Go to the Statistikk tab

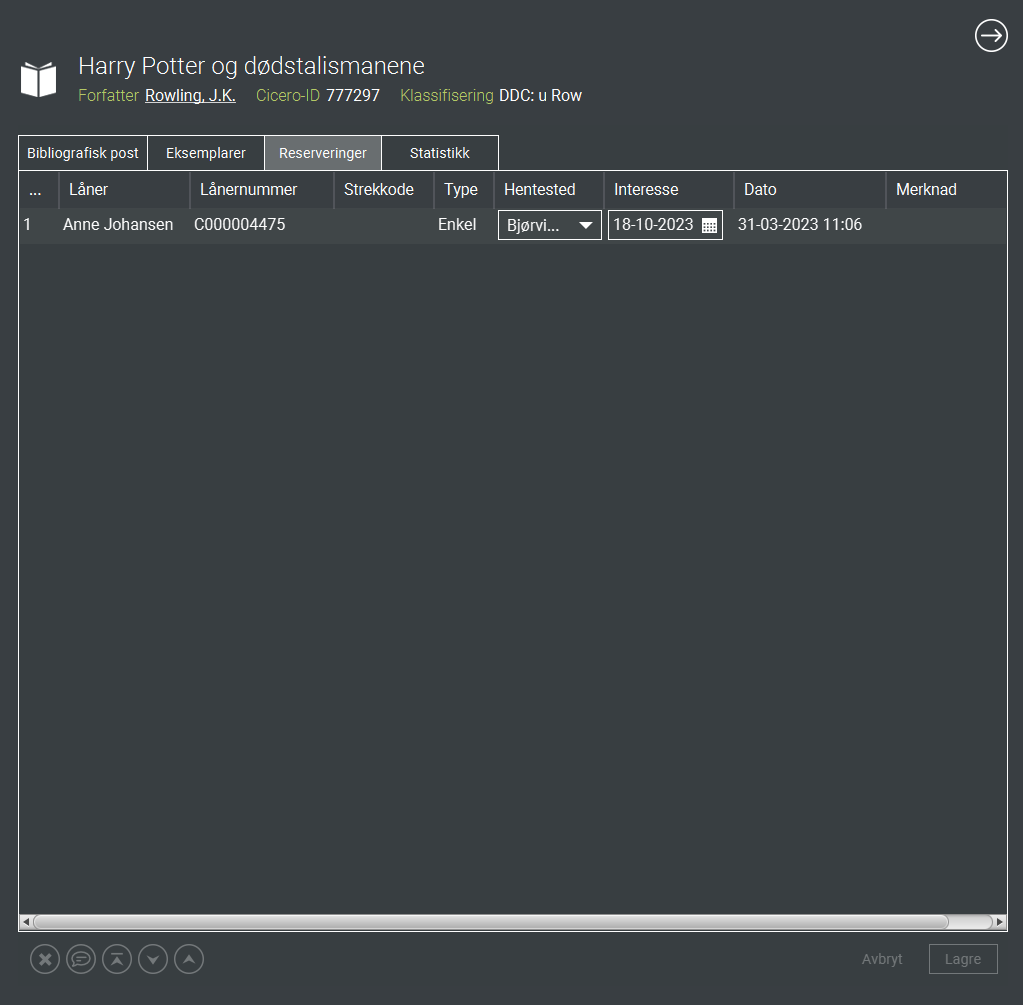click(x=440, y=153)
